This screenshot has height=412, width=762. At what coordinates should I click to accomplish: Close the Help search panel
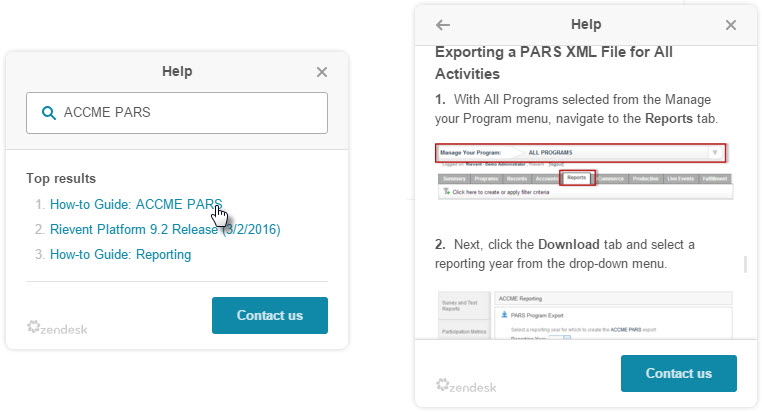[322, 72]
